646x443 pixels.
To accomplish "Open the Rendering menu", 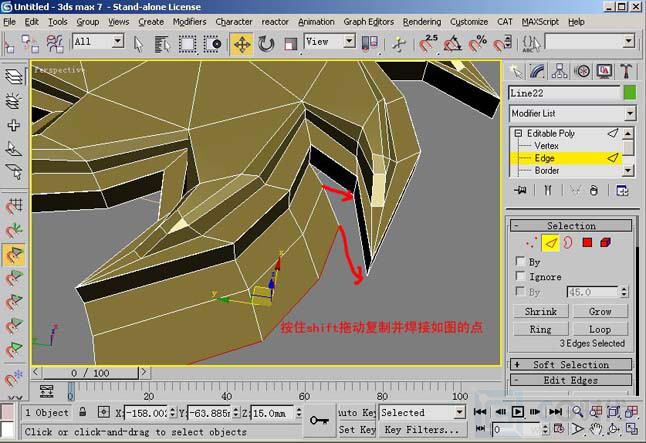I will point(422,22).
